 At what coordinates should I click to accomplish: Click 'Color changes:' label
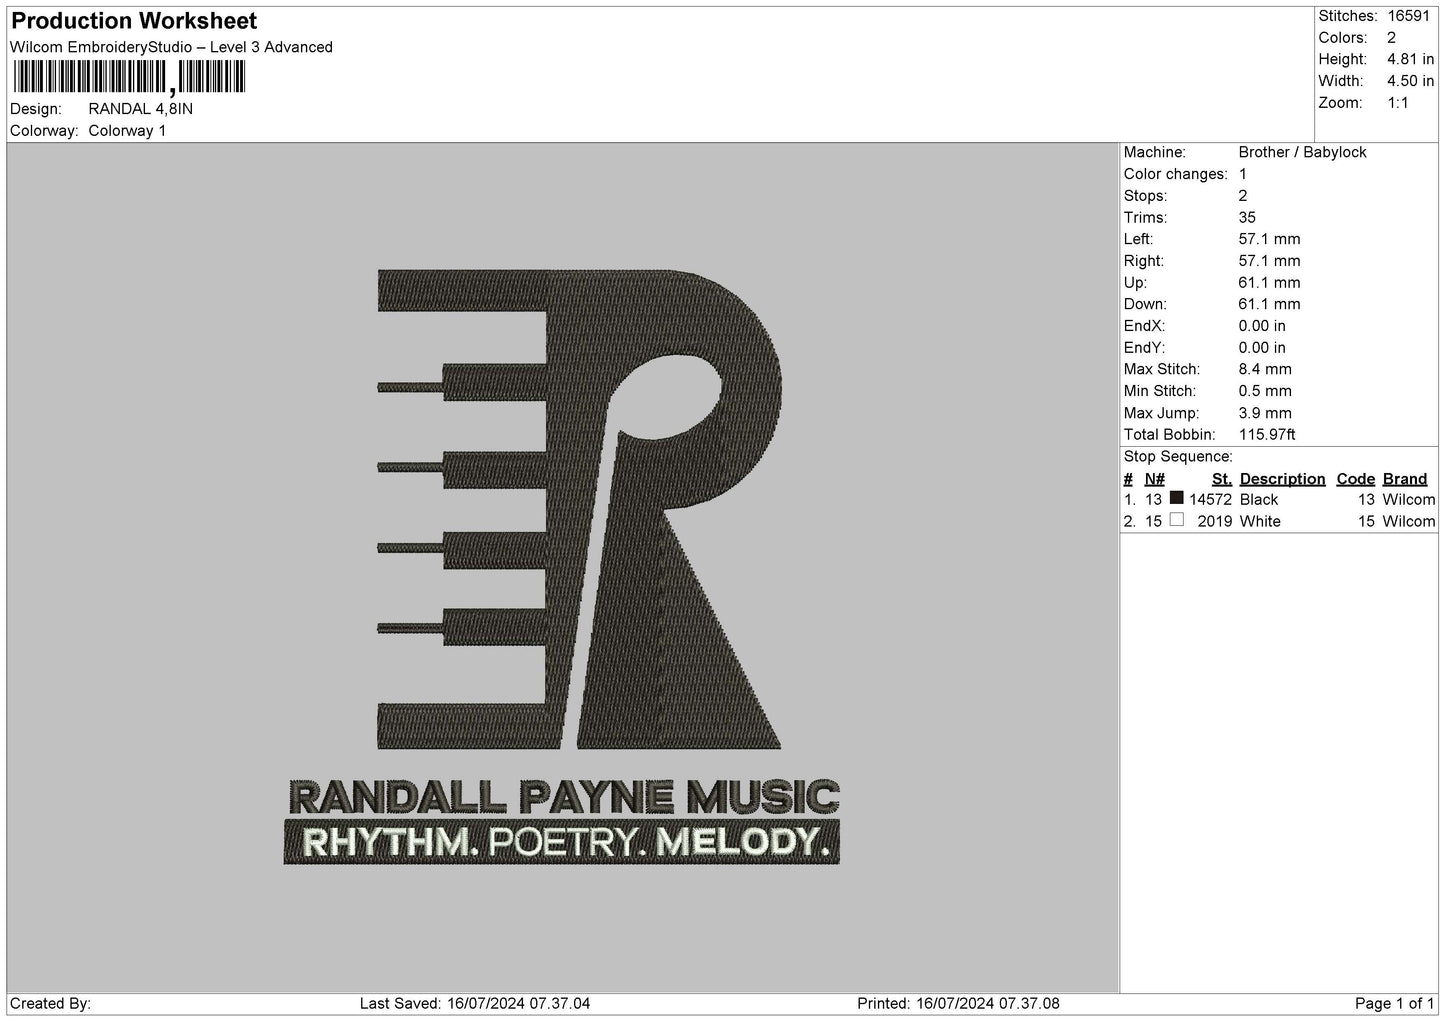[1176, 174]
